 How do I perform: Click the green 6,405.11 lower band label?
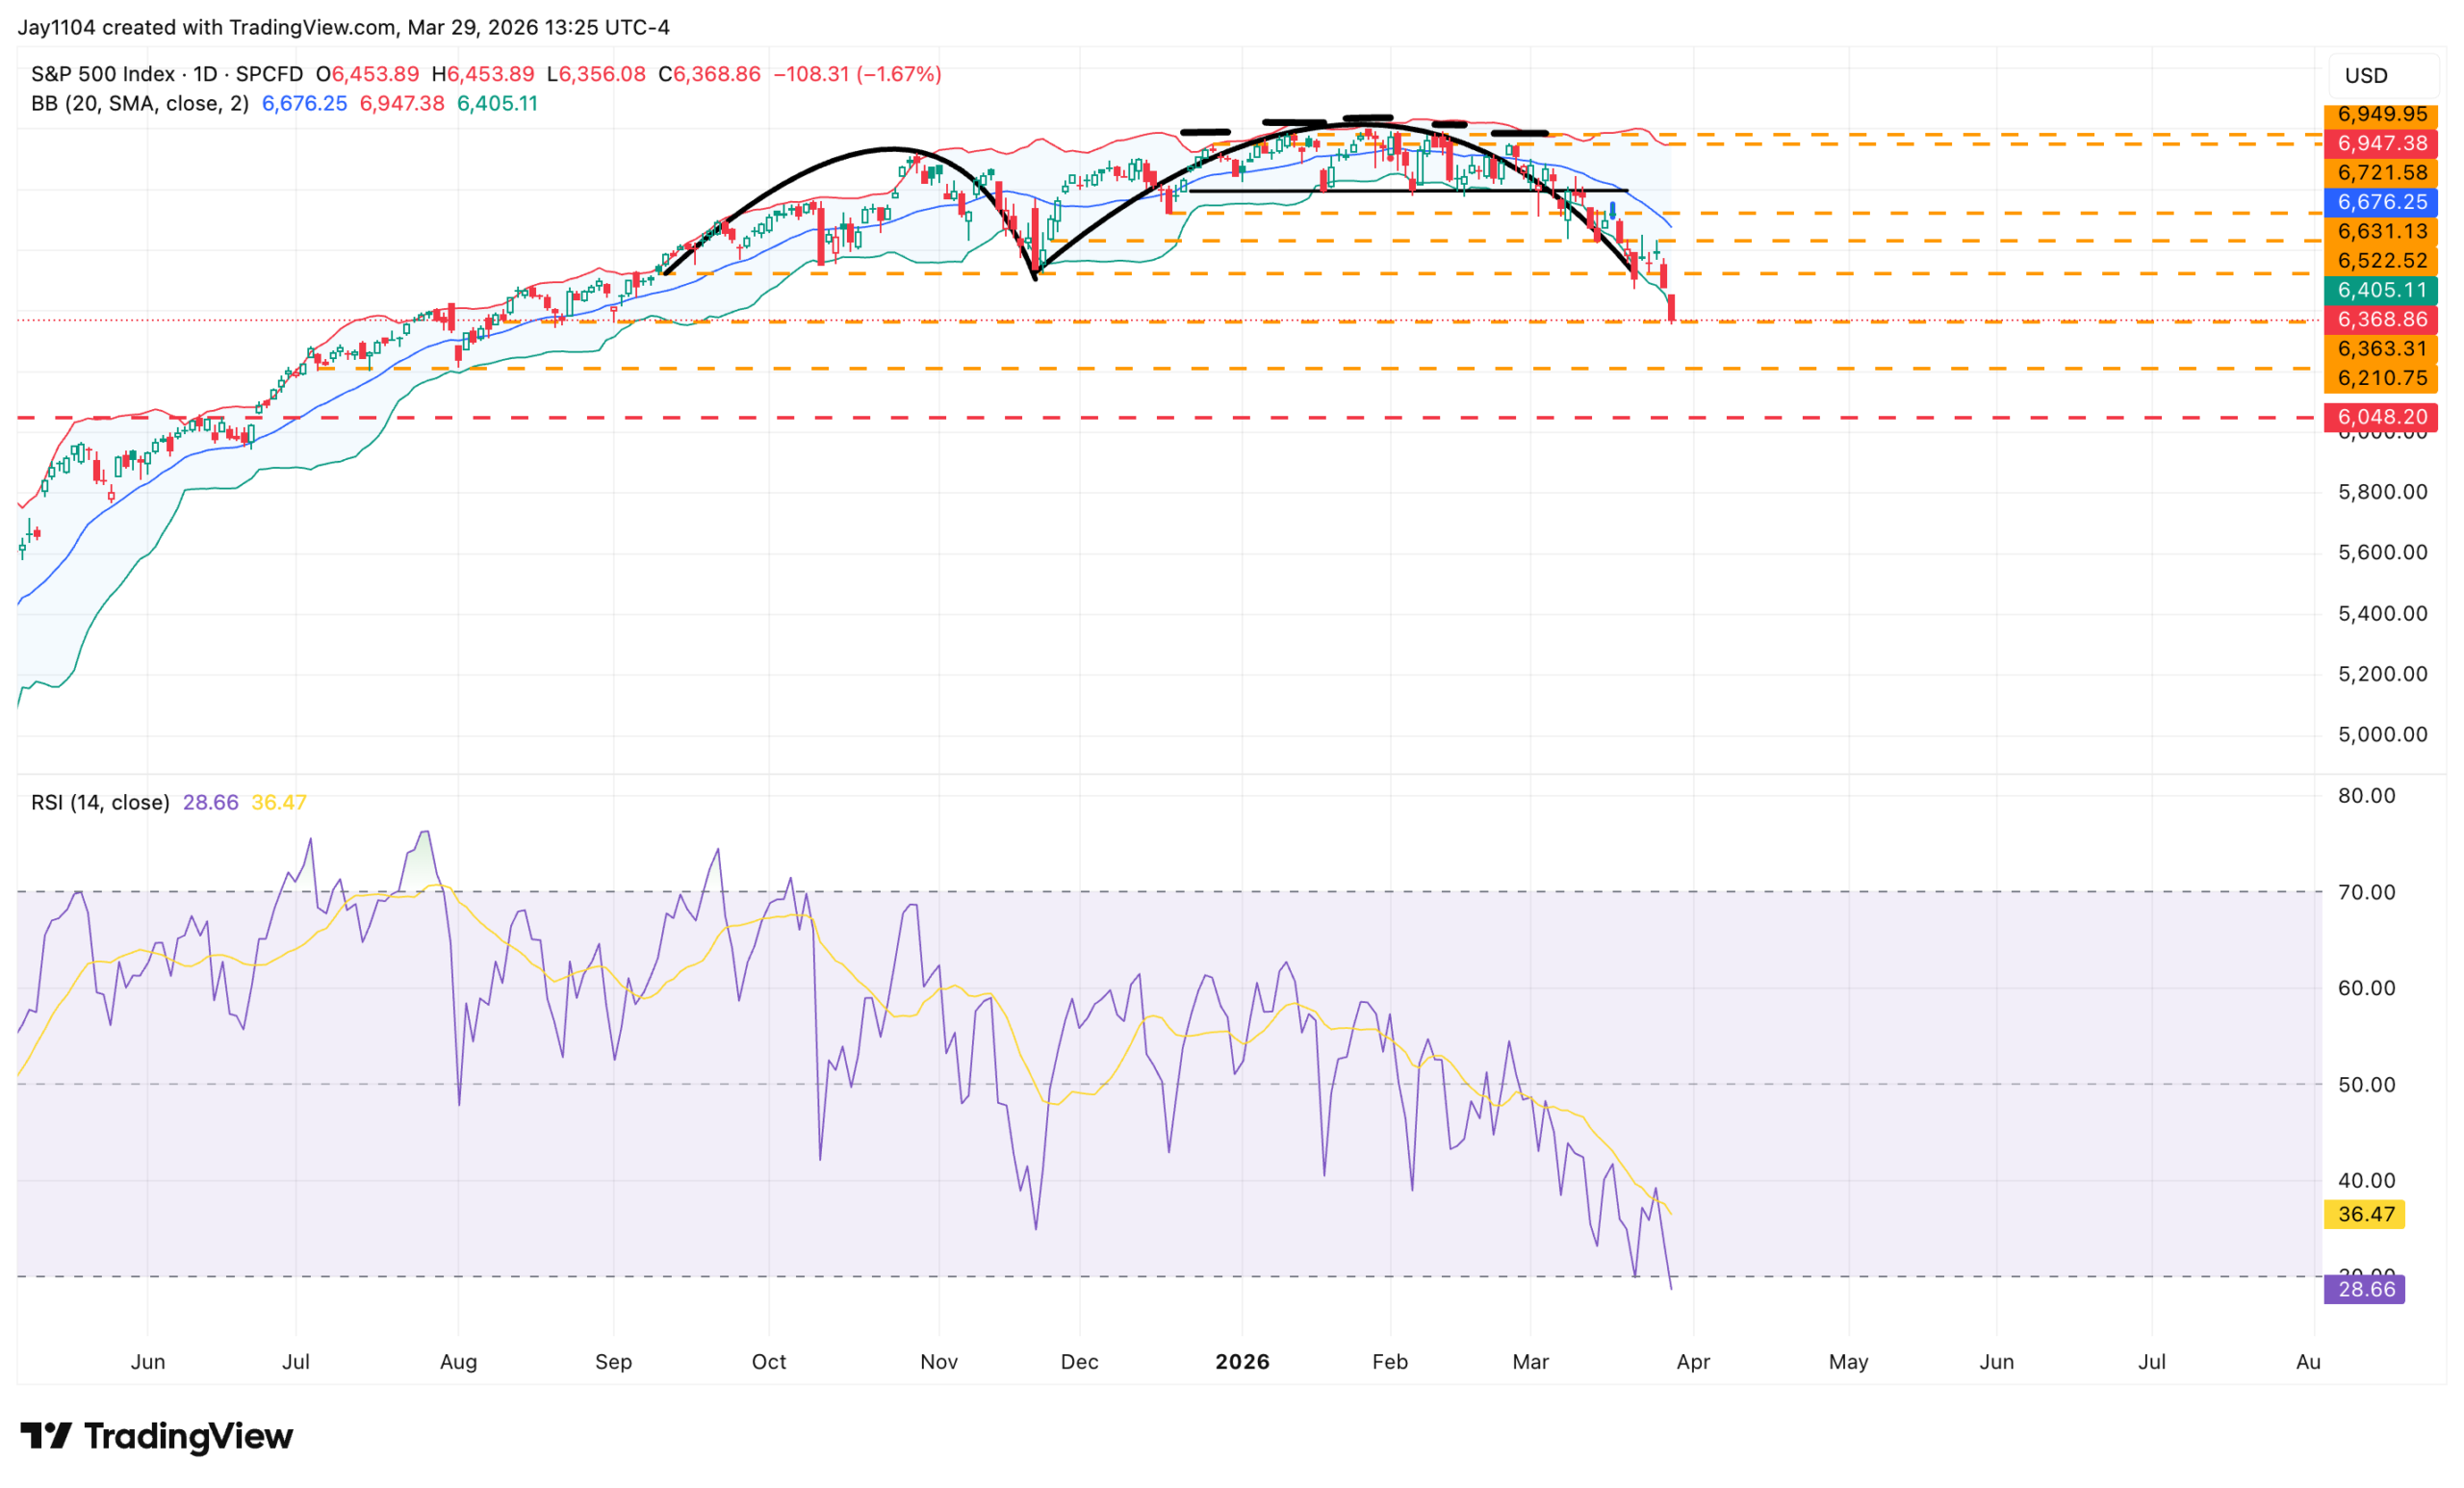pyautogui.click(x=2381, y=290)
